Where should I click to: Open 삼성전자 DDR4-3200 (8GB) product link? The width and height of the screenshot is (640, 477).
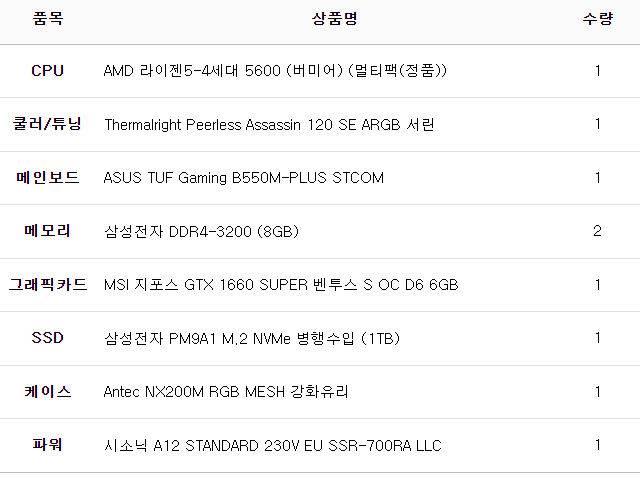pos(201,232)
